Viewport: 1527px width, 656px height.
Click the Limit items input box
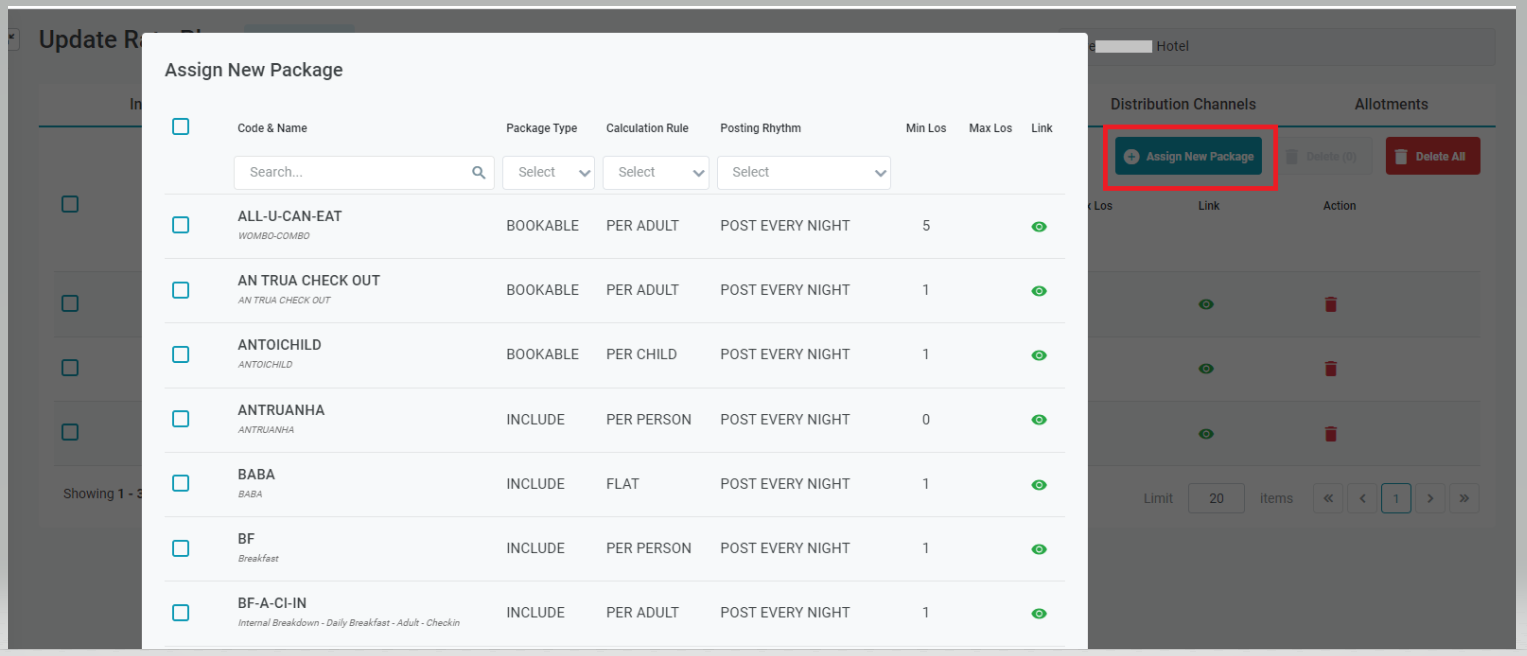point(1216,498)
